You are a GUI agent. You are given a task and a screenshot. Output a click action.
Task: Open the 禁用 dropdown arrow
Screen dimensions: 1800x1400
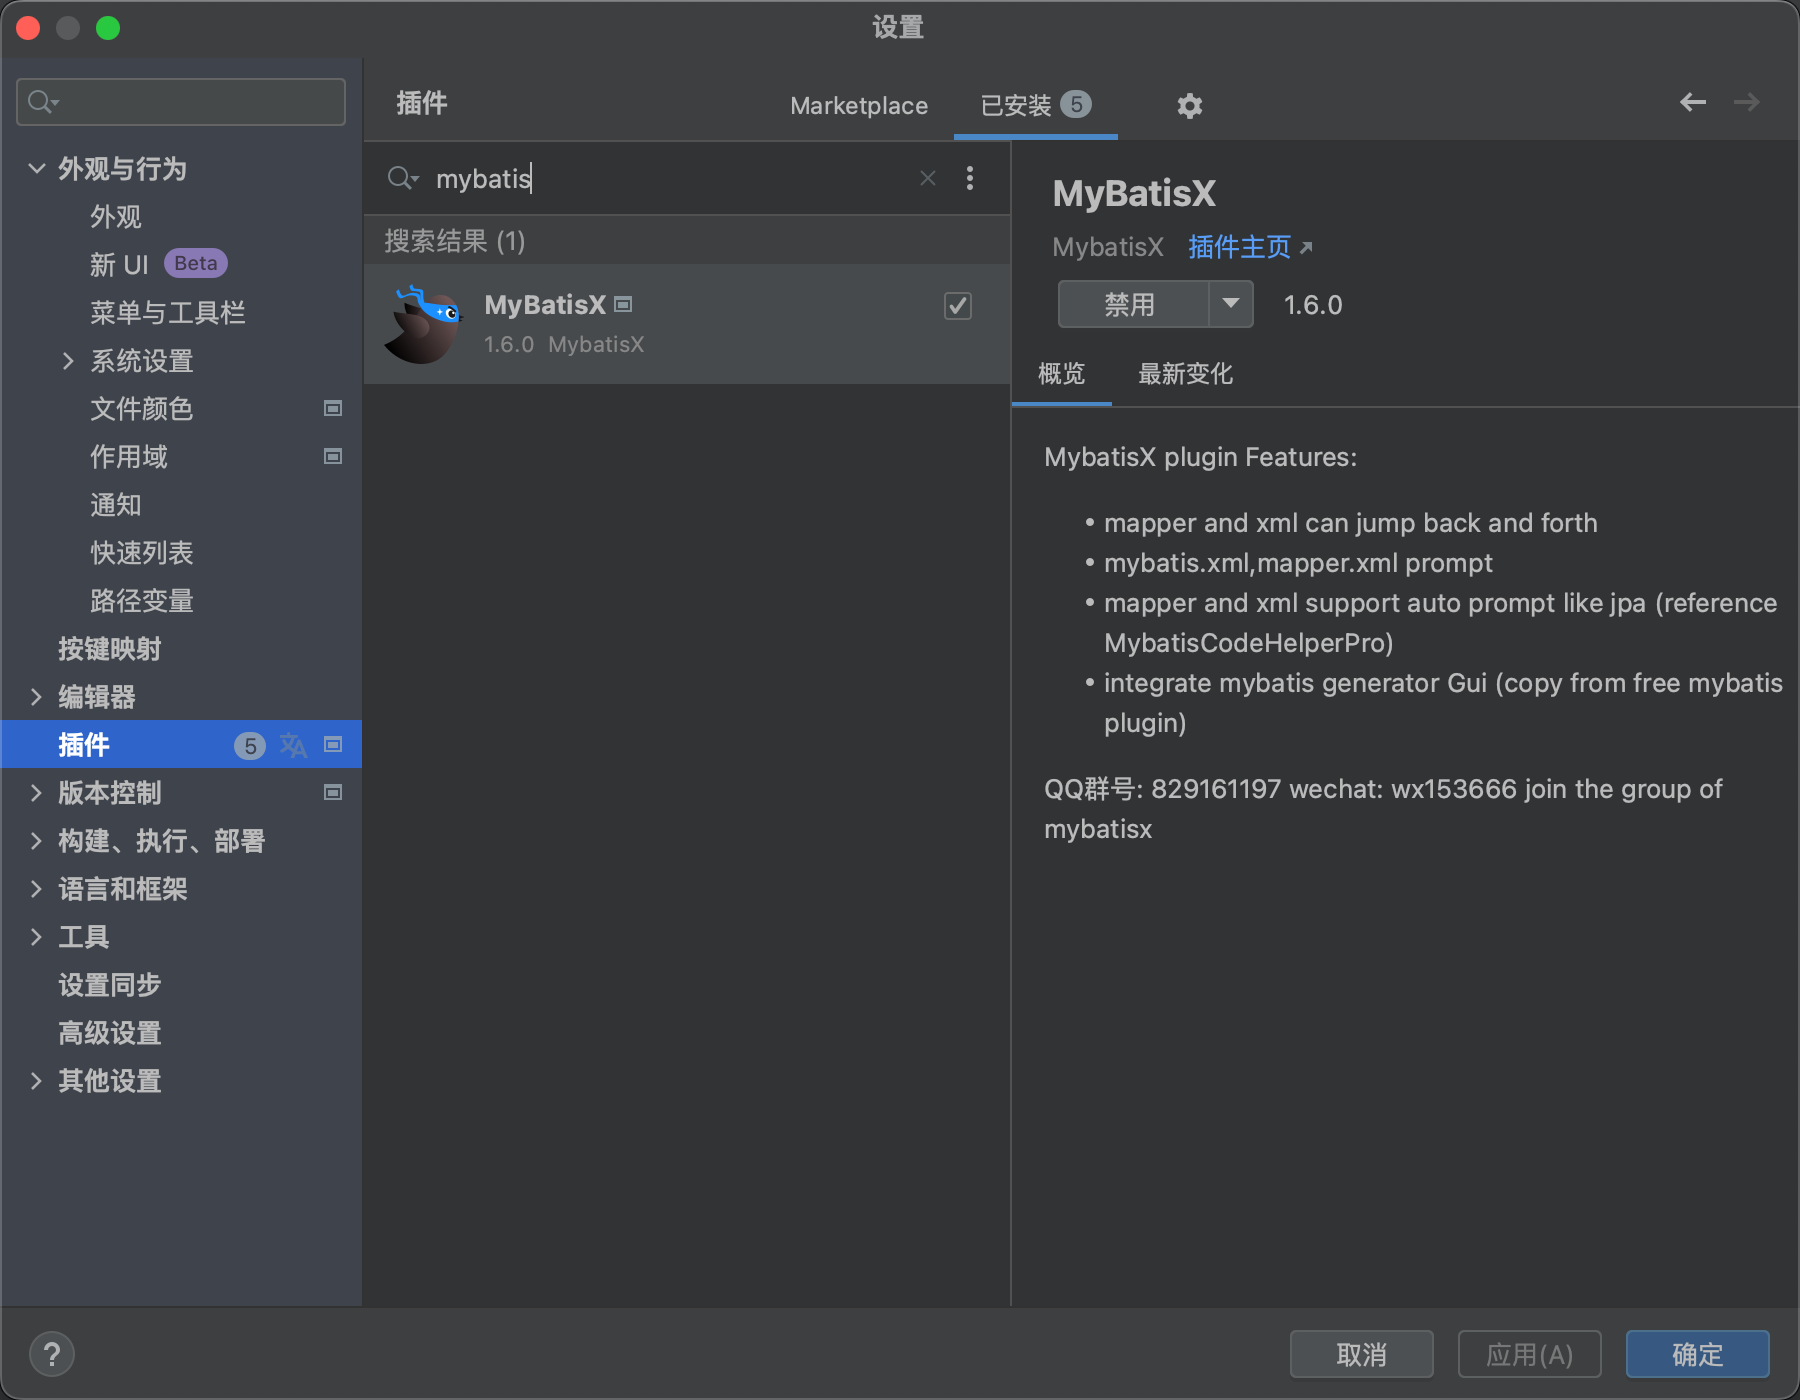(x=1231, y=304)
